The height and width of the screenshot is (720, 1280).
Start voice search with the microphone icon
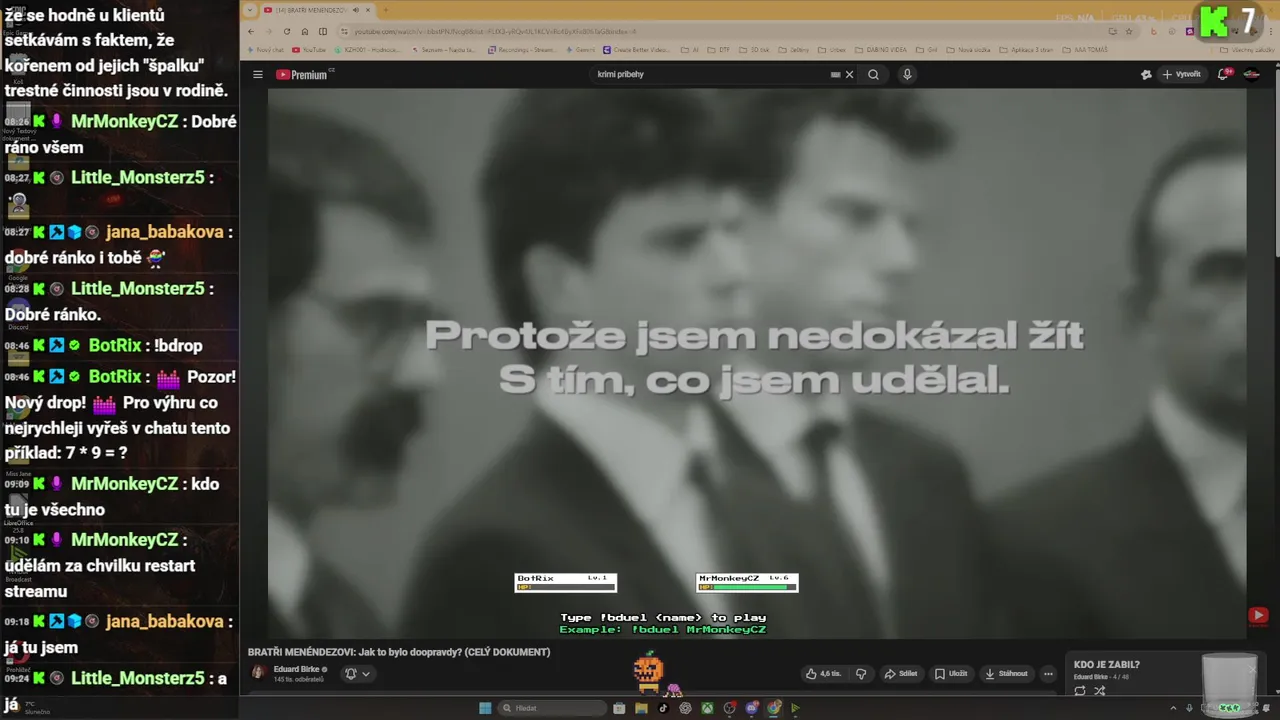907,74
